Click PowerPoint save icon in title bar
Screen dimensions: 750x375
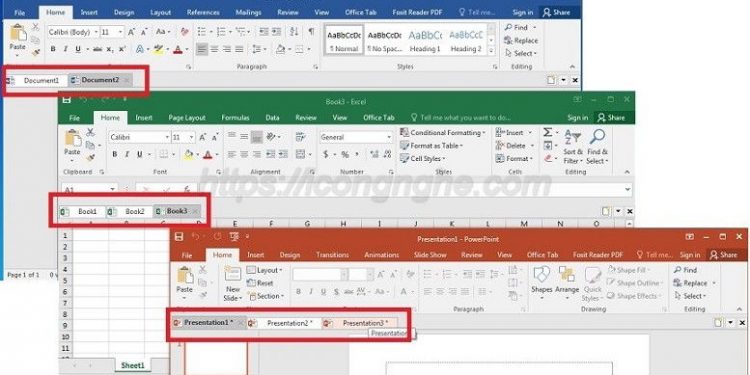click(179, 237)
